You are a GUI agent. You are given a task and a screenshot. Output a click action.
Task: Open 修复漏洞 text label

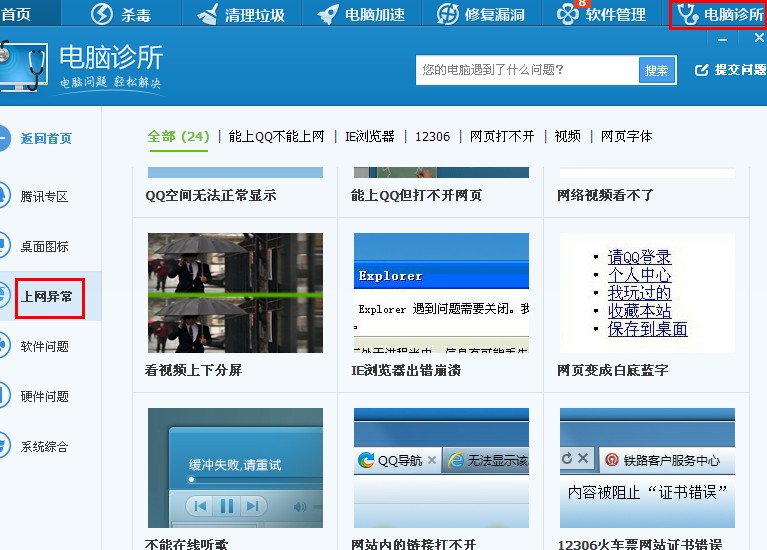pos(495,15)
